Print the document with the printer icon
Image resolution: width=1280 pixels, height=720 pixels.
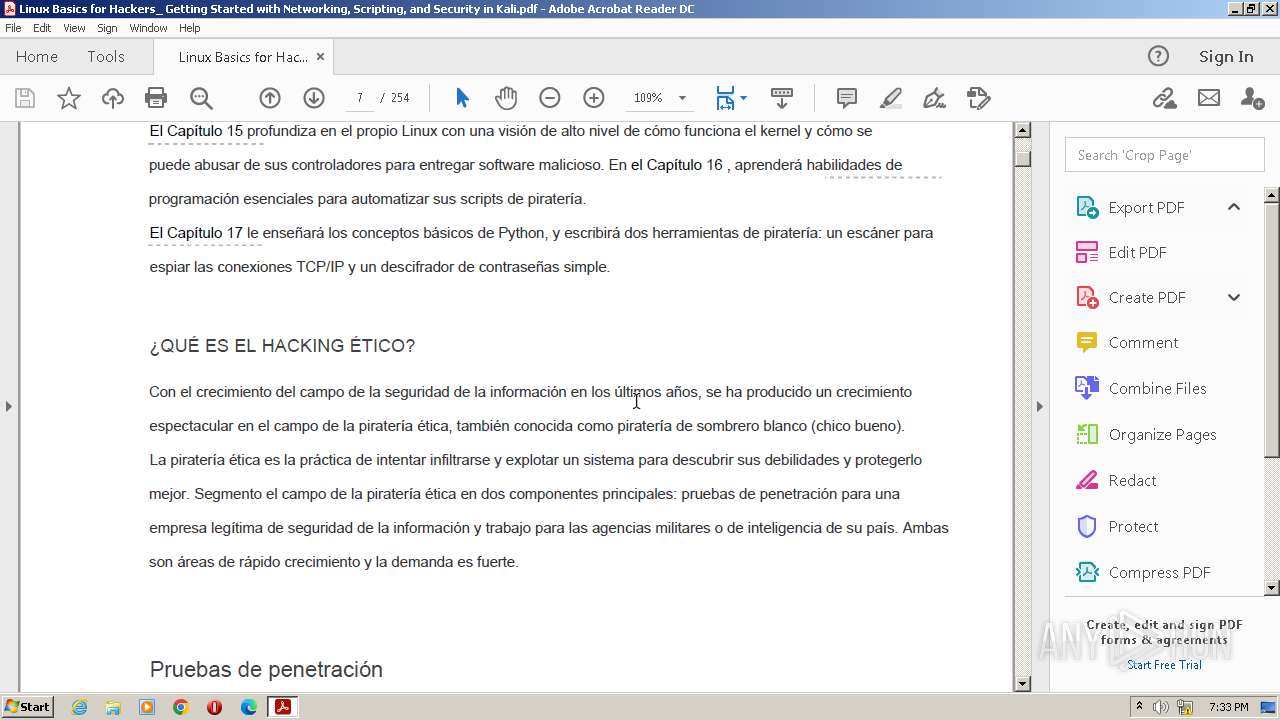tap(156, 98)
